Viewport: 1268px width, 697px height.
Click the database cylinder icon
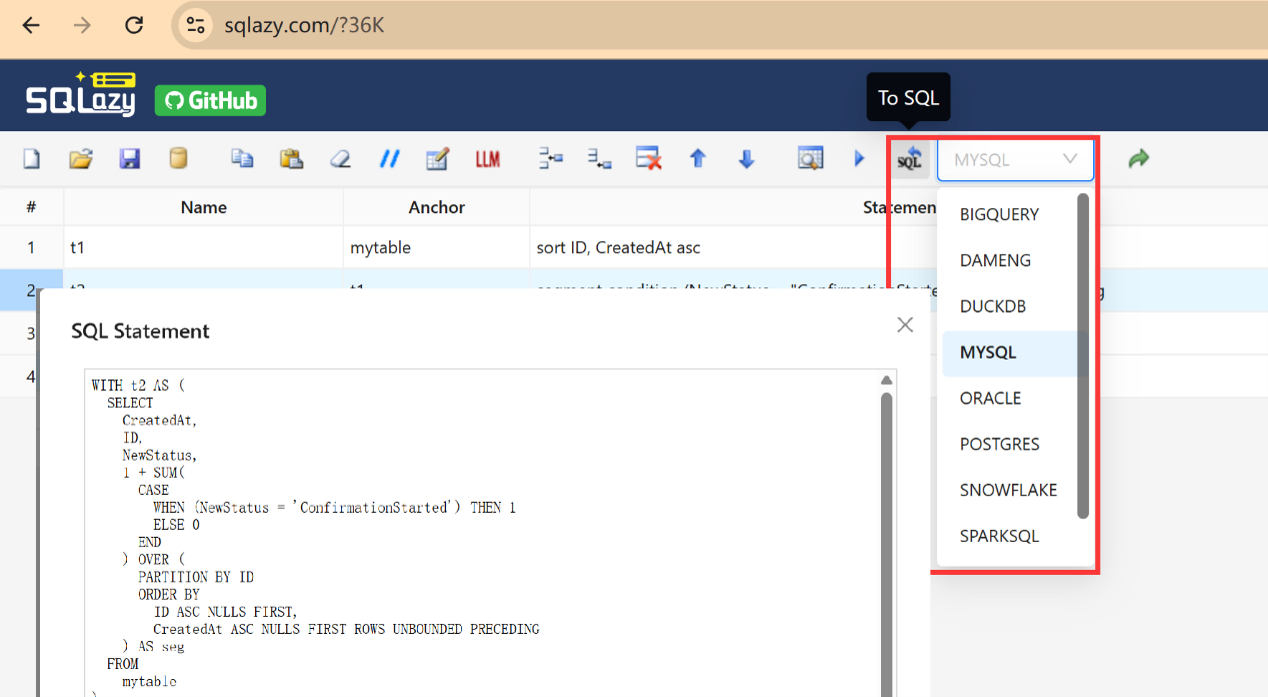178,159
